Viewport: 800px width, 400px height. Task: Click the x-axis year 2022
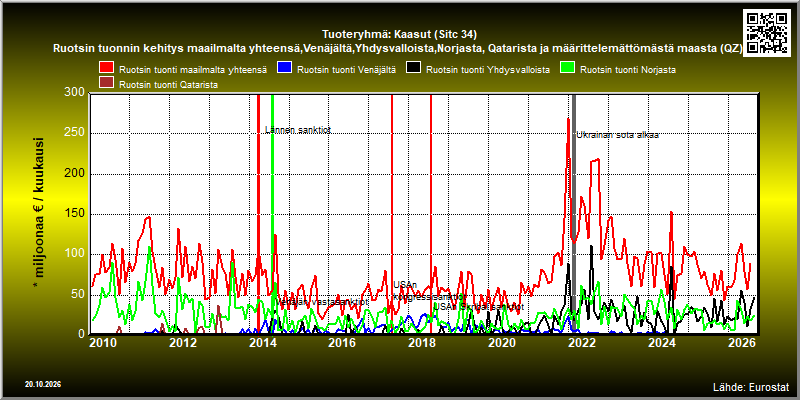coord(582,342)
